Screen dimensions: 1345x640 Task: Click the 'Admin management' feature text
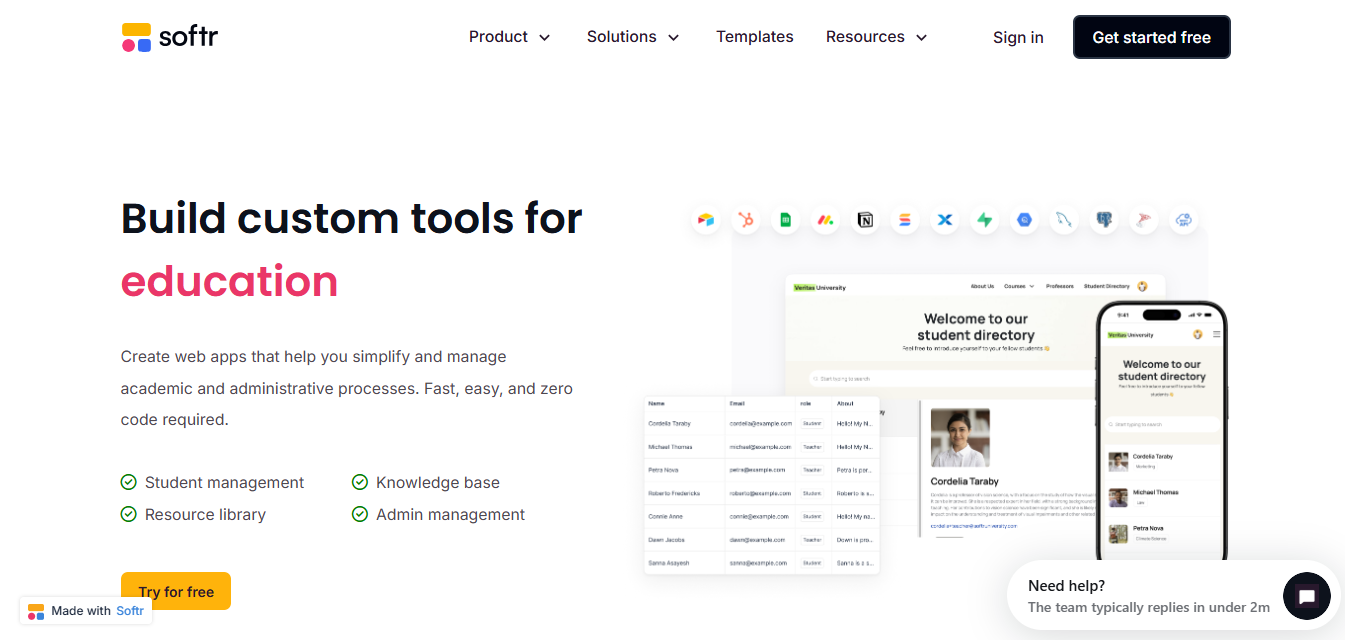[450, 514]
